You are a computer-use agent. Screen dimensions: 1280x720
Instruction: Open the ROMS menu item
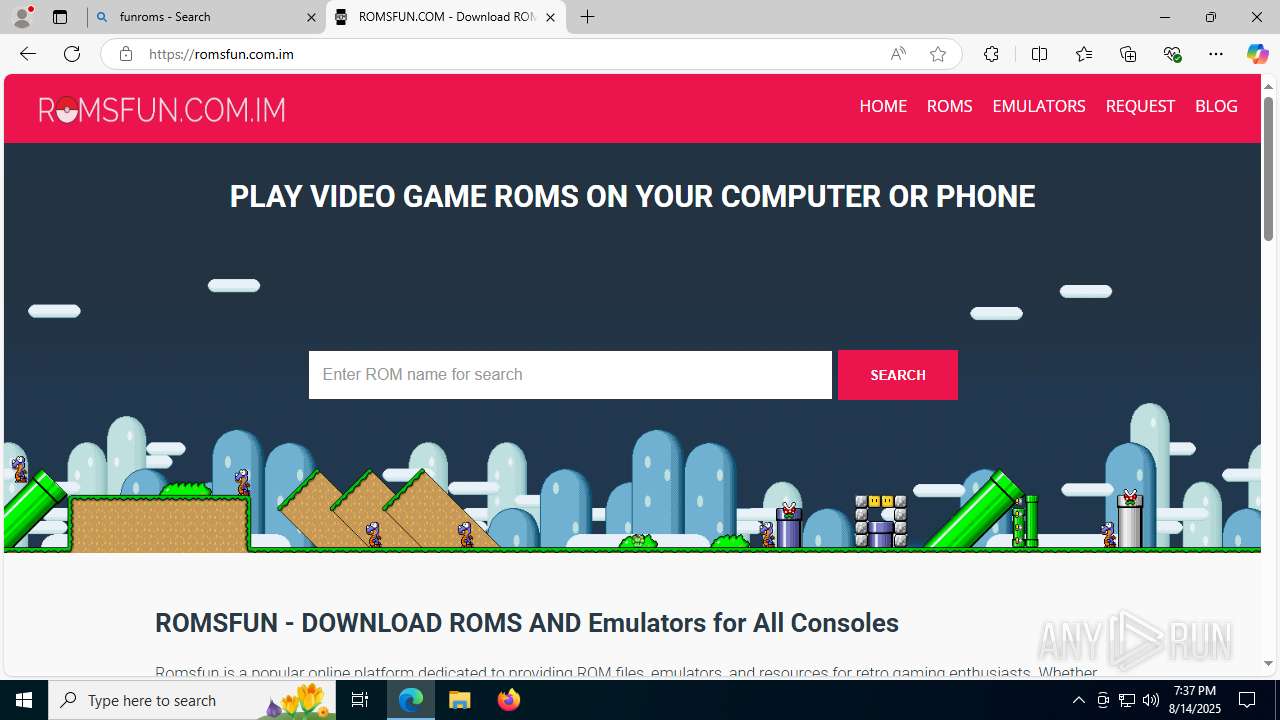point(949,106)
